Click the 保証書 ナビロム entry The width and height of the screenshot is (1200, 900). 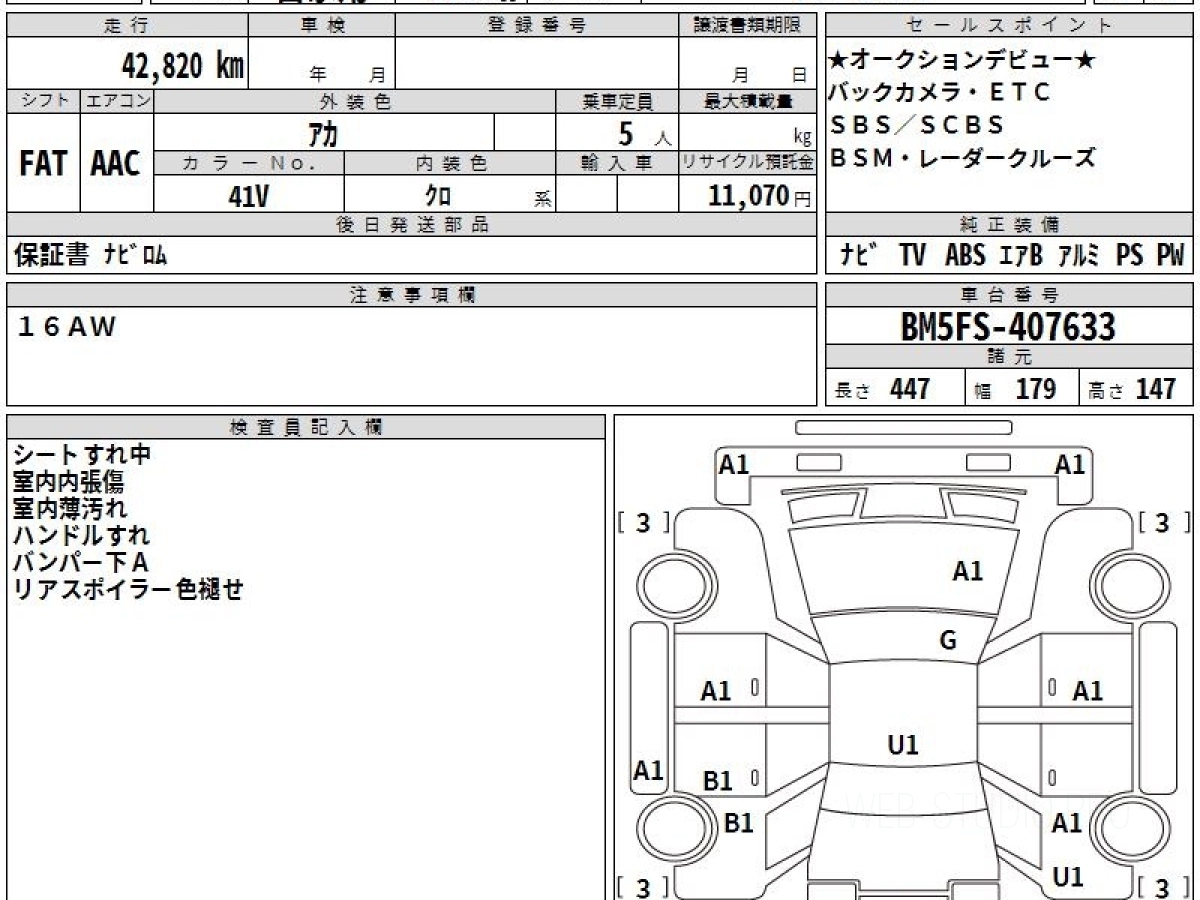tap(91, 255)
